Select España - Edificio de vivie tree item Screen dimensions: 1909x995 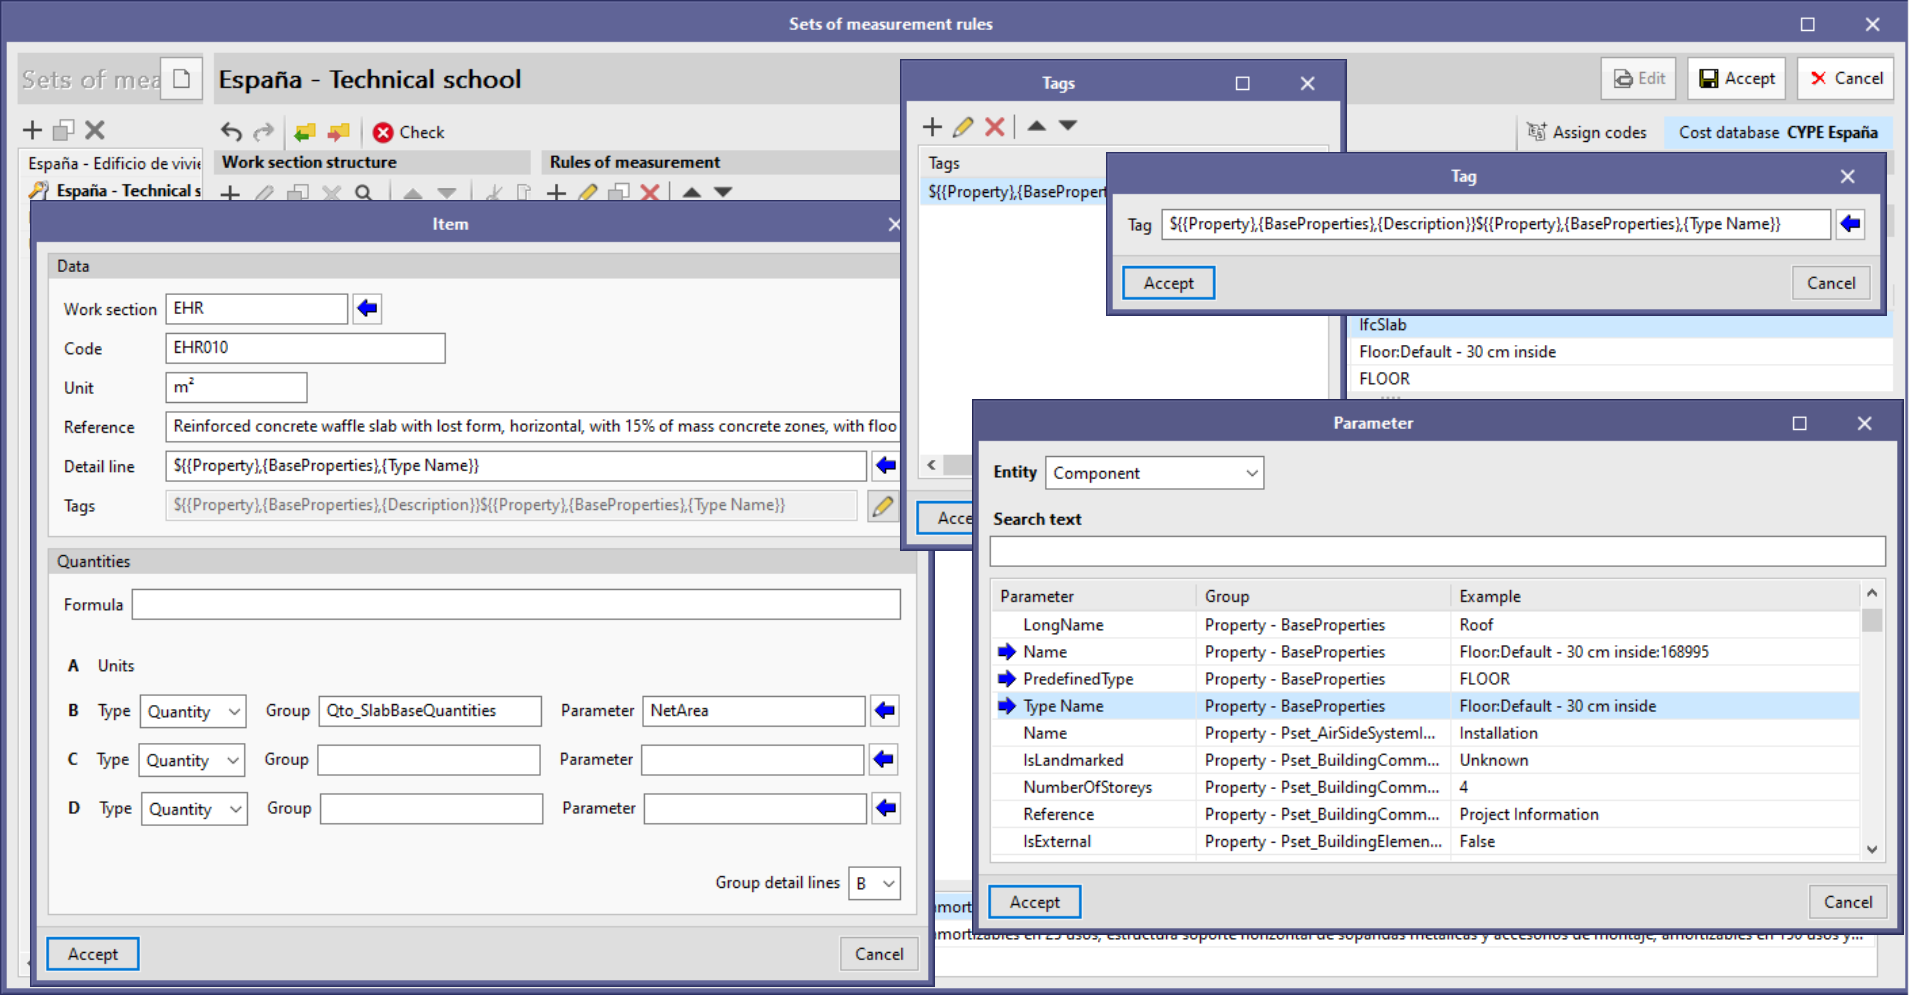coord(114,163)
